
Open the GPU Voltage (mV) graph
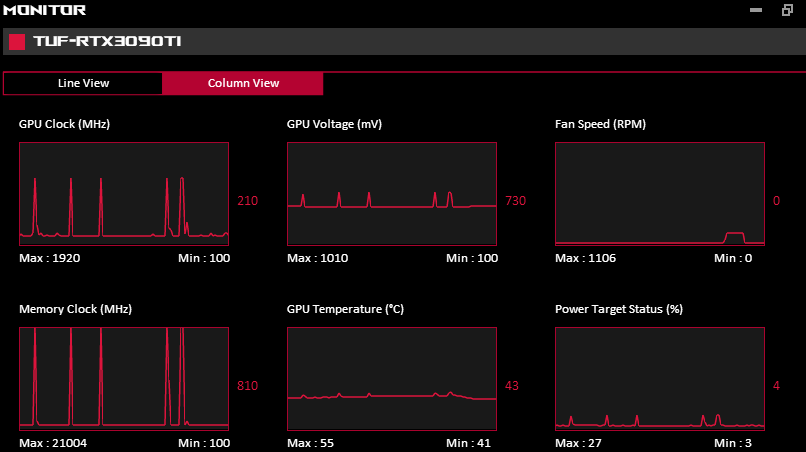392,194
